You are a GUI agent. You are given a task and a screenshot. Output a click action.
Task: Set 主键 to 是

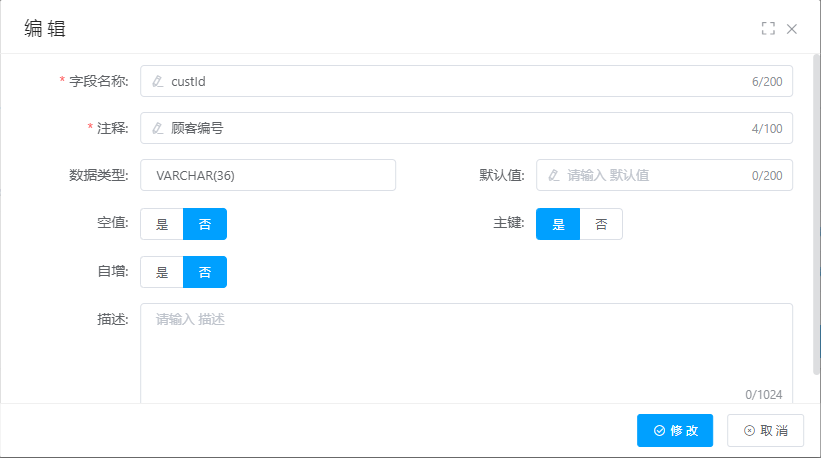pos(558,224)
